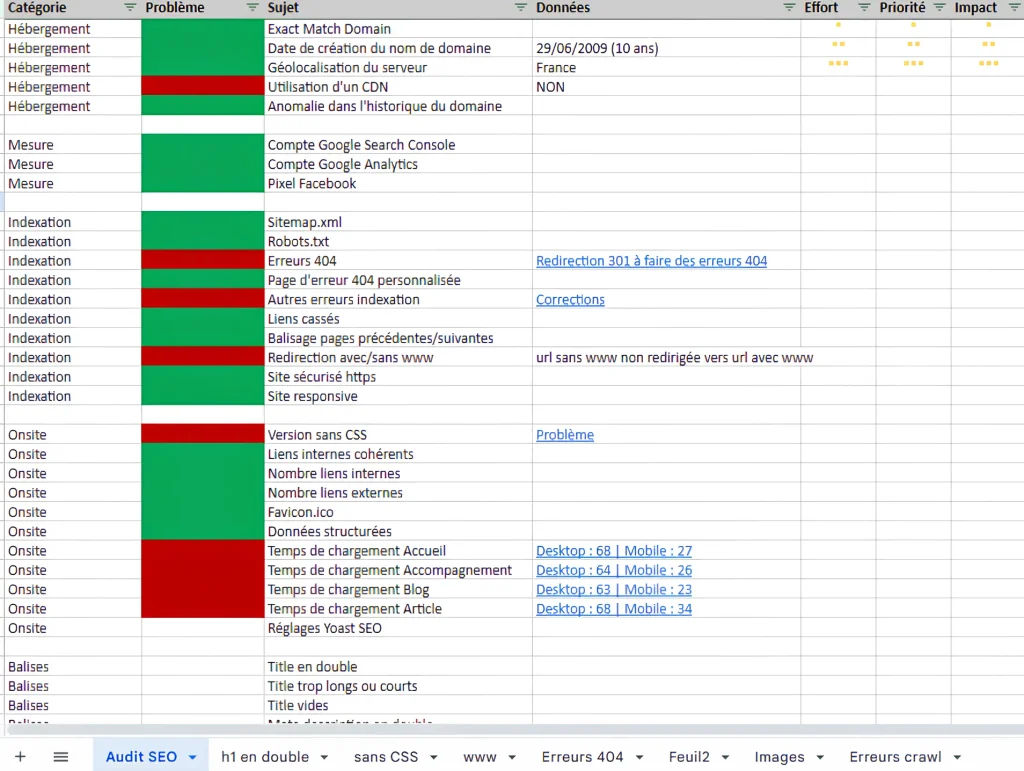Open link Redirection 301 à faire des erreurs 404
This screenshot has height=771, width=1024.
coord(651,260)
